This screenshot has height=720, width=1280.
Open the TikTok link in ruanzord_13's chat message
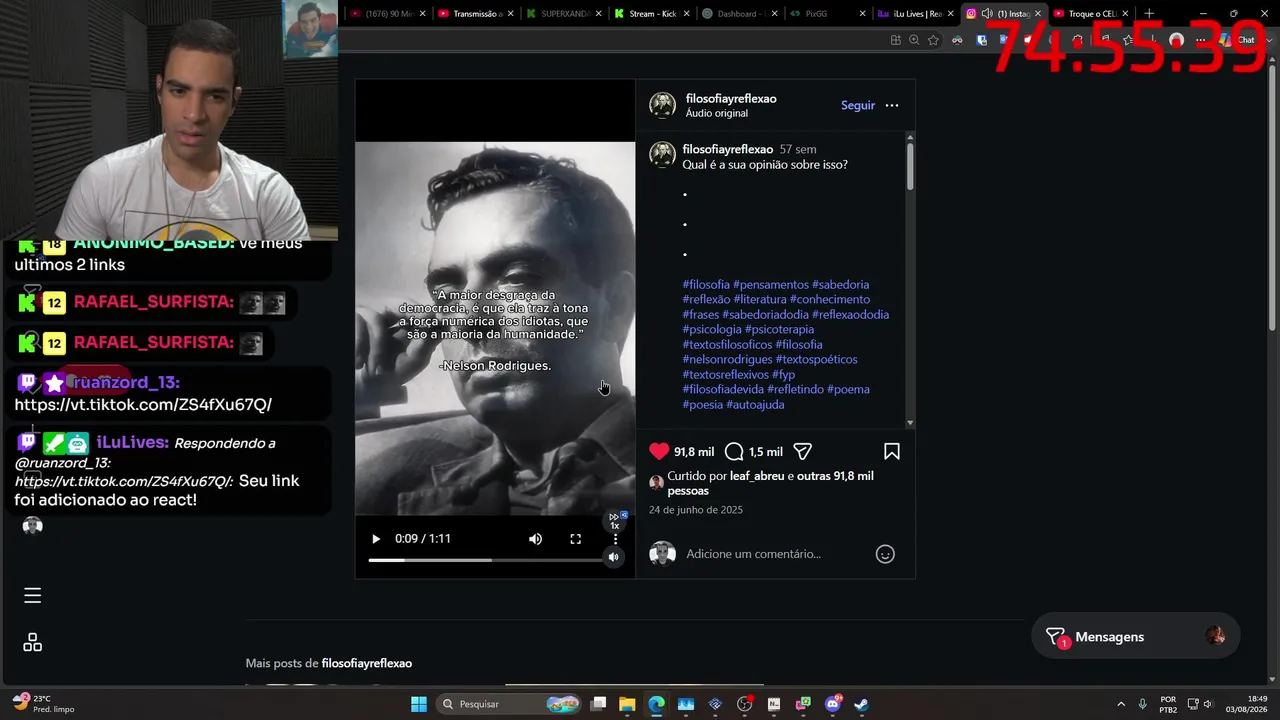click(143, 405)
